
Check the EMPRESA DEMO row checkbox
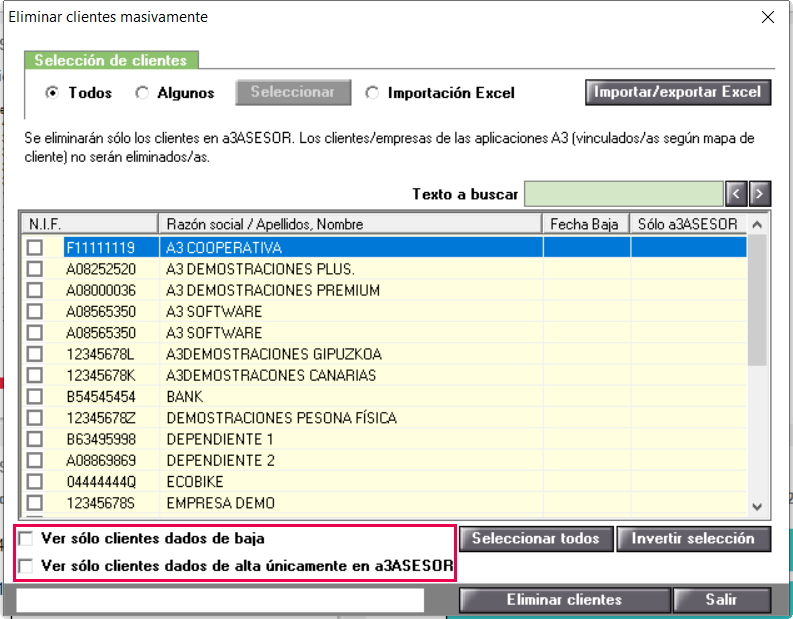coord(35,503)
